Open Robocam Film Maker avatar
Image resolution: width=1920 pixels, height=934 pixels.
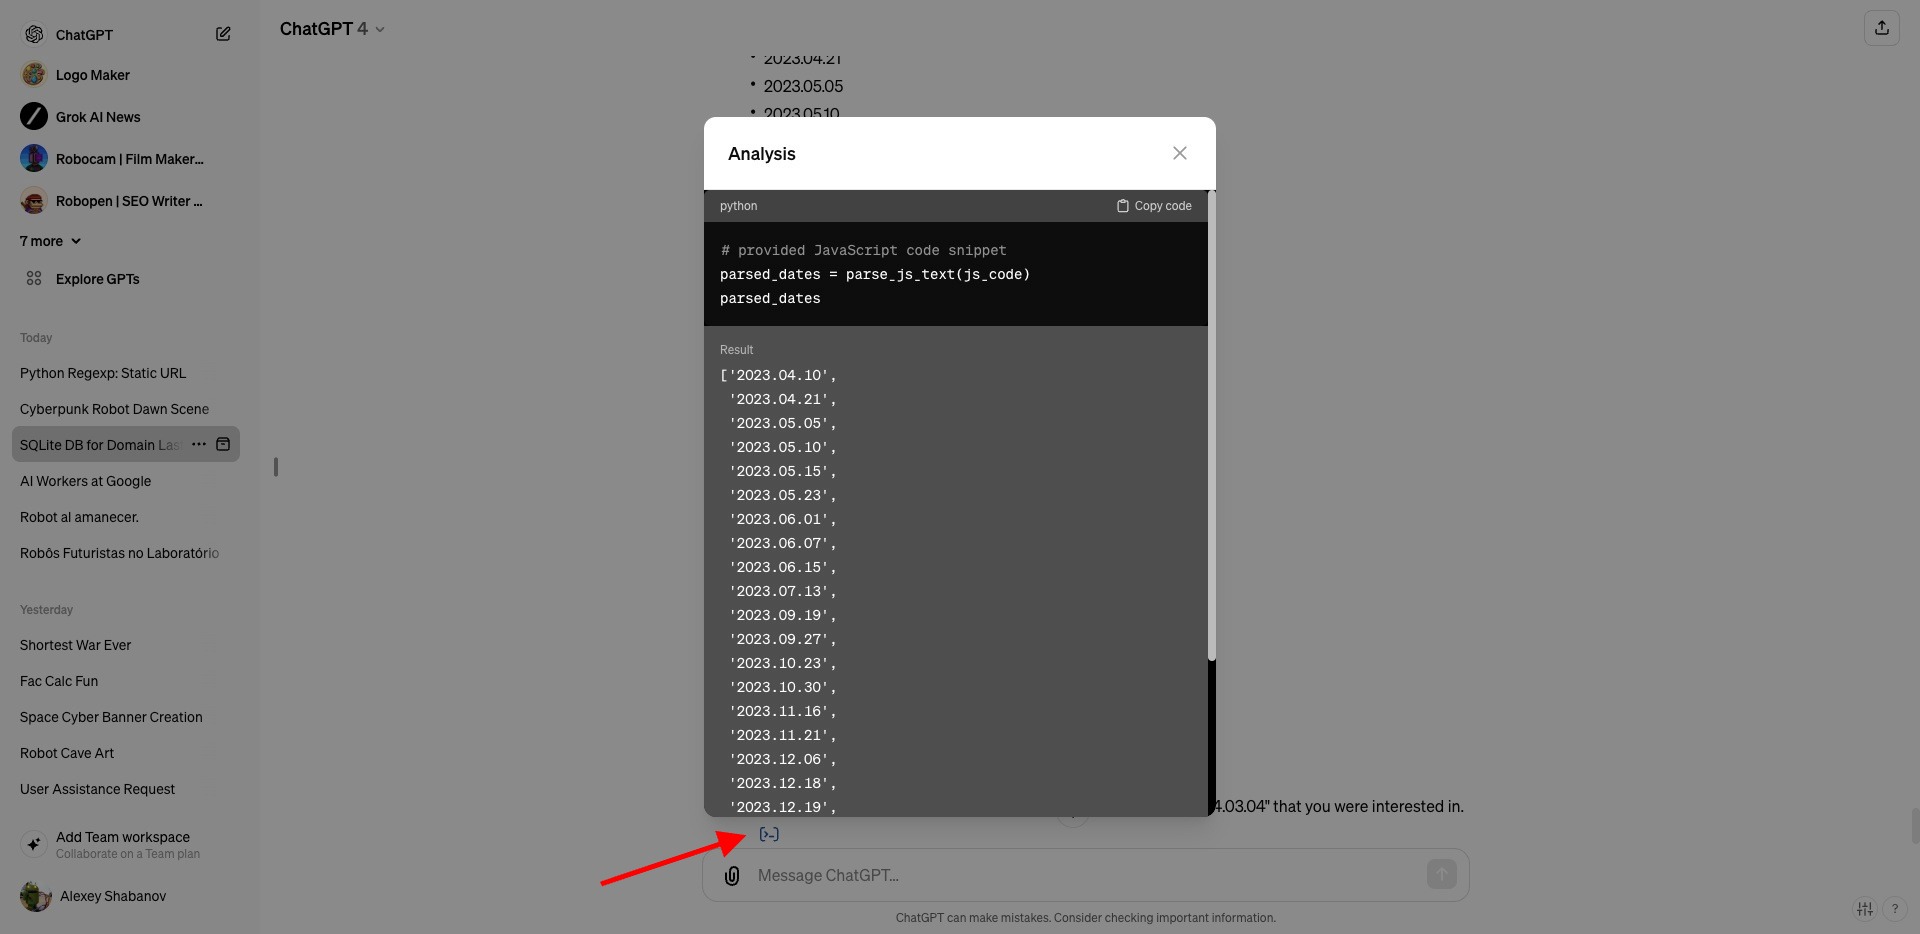(34, 159)
